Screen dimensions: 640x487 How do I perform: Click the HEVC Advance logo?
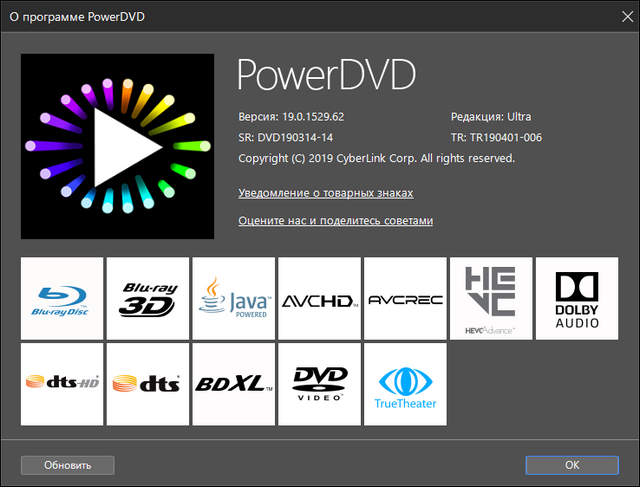[490, 297]
